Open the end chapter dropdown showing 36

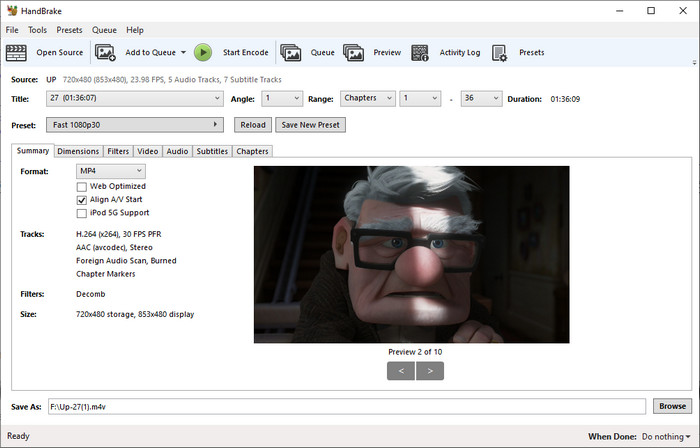(x=481, y=99)
